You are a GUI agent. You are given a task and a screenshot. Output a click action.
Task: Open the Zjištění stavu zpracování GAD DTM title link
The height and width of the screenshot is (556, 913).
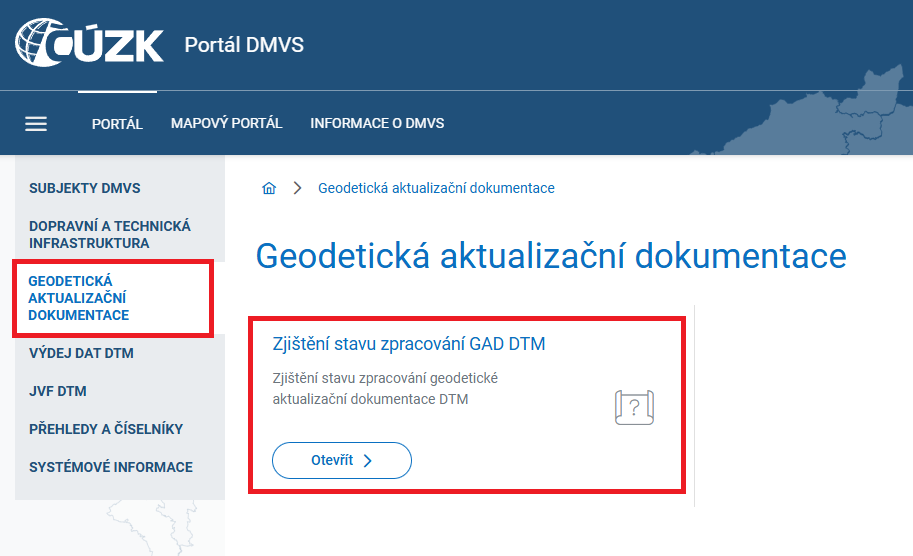[x=409, y=344]
